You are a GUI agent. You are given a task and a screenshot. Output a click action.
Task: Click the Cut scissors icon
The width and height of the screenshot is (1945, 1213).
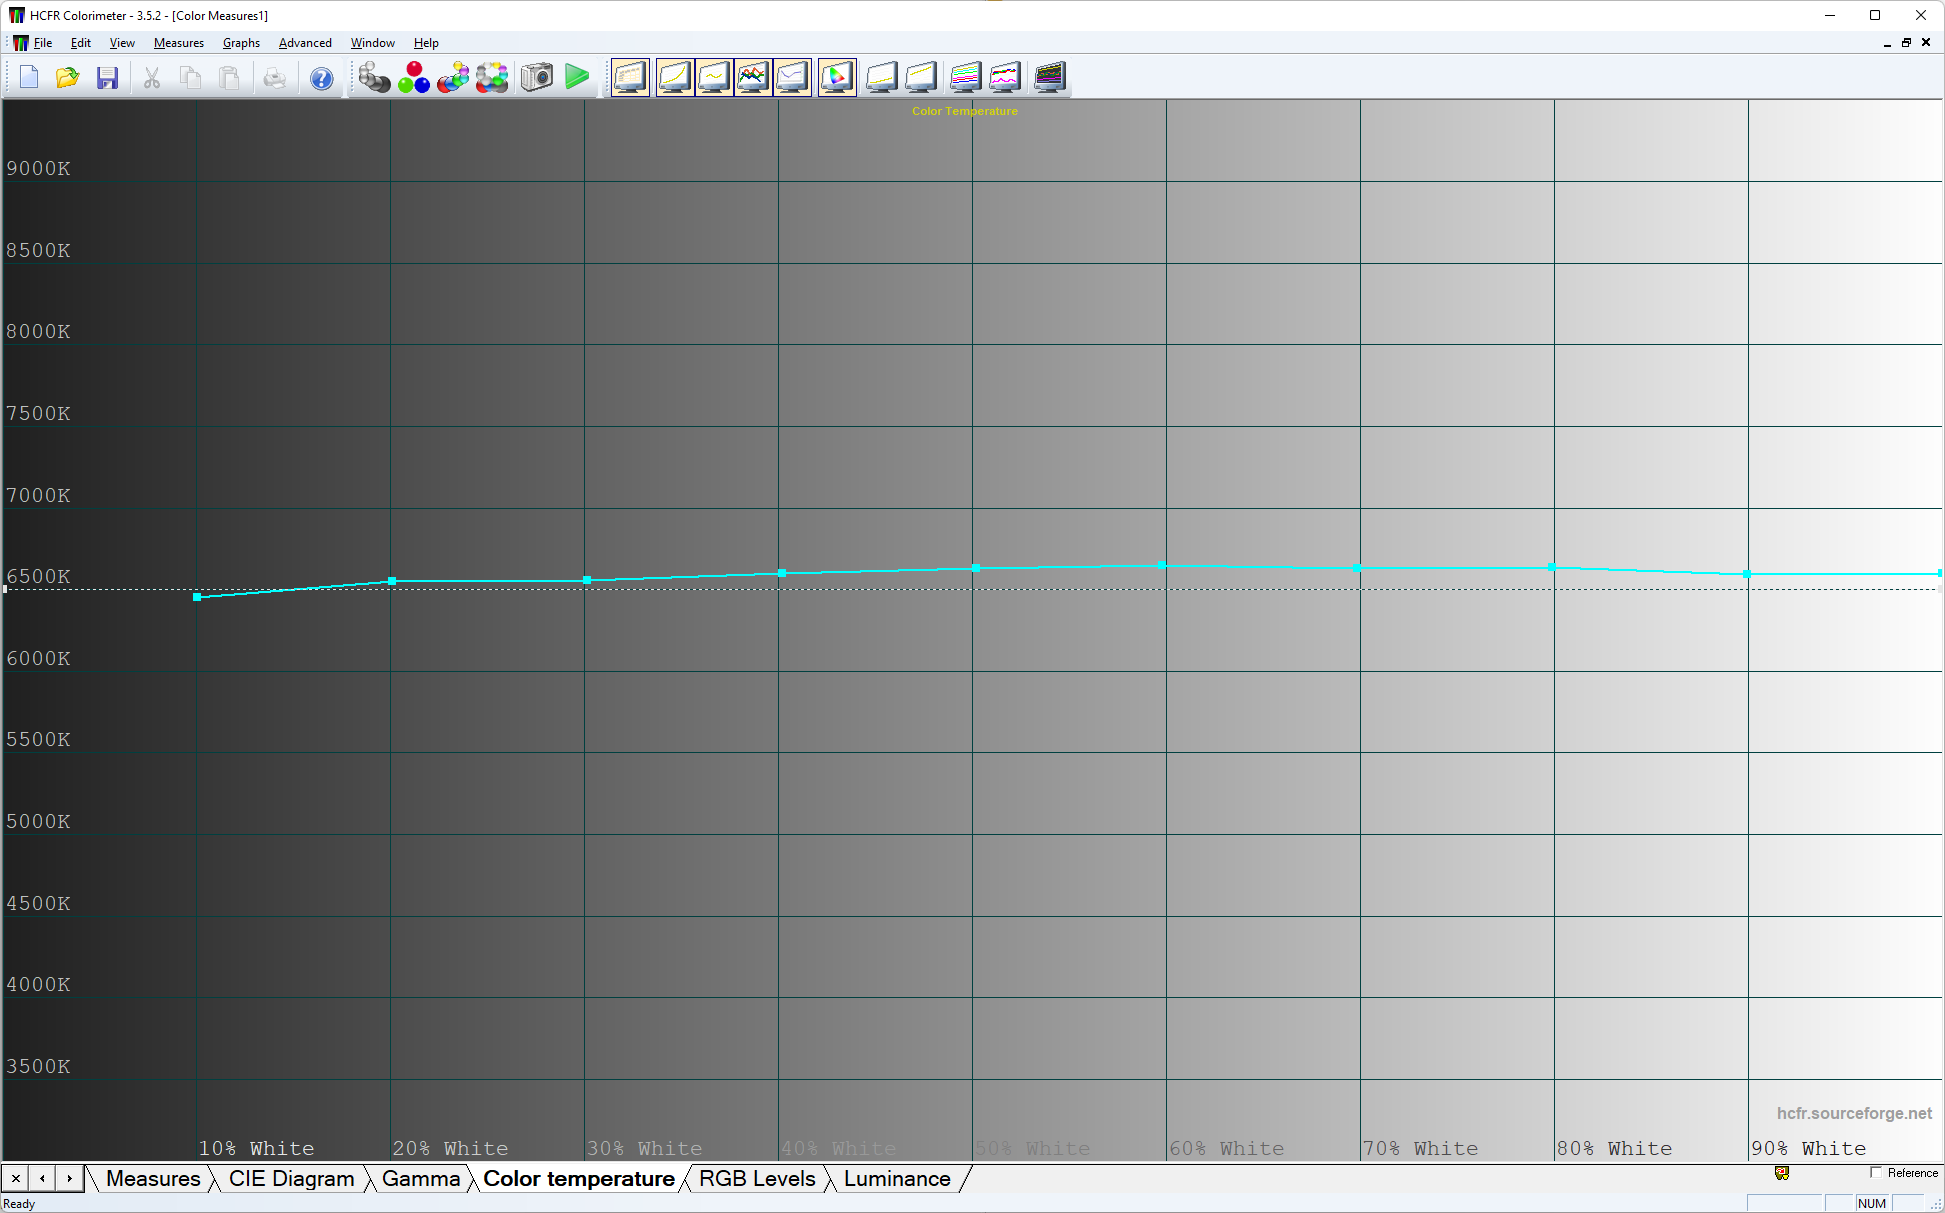[152, 77]
